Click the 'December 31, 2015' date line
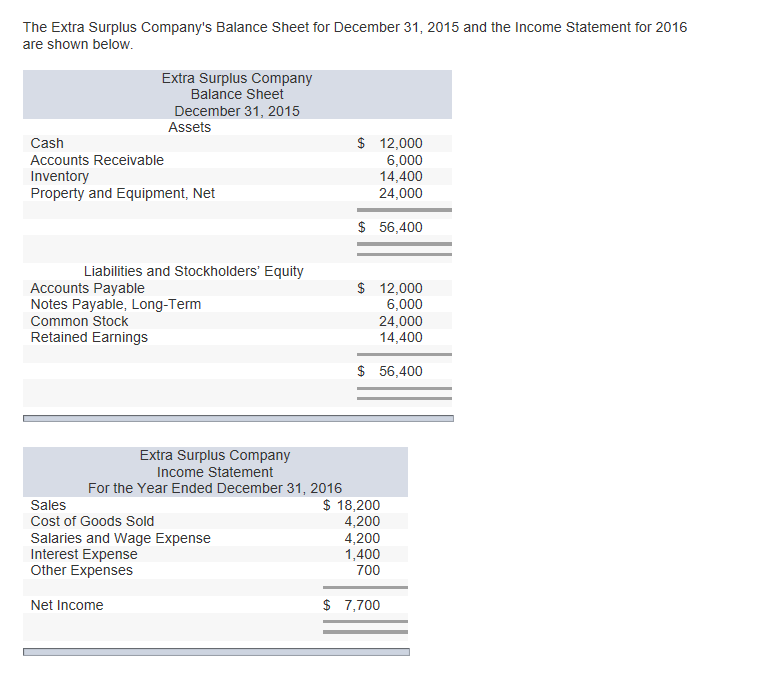Viewport: 767px width, 674px height. [x=237, y=111]
